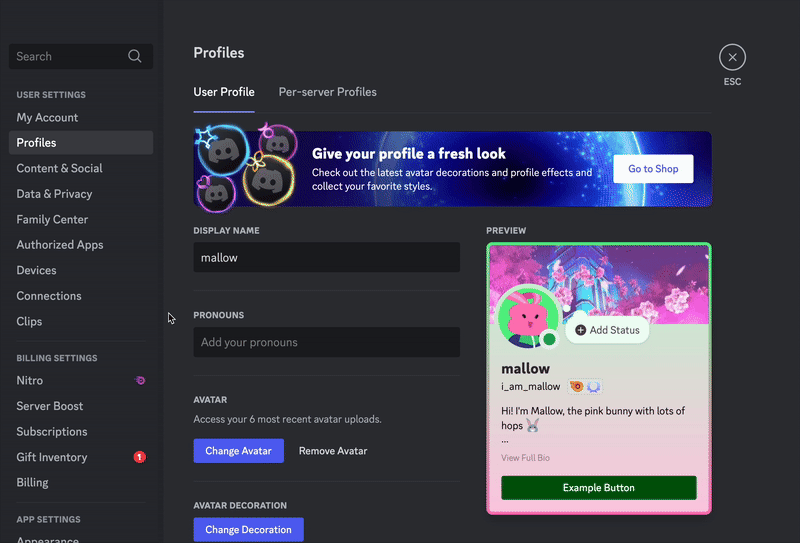The image size is (800, 543).
Task: Click the mallow avatar in preview
Action: (x=528, y=318)
